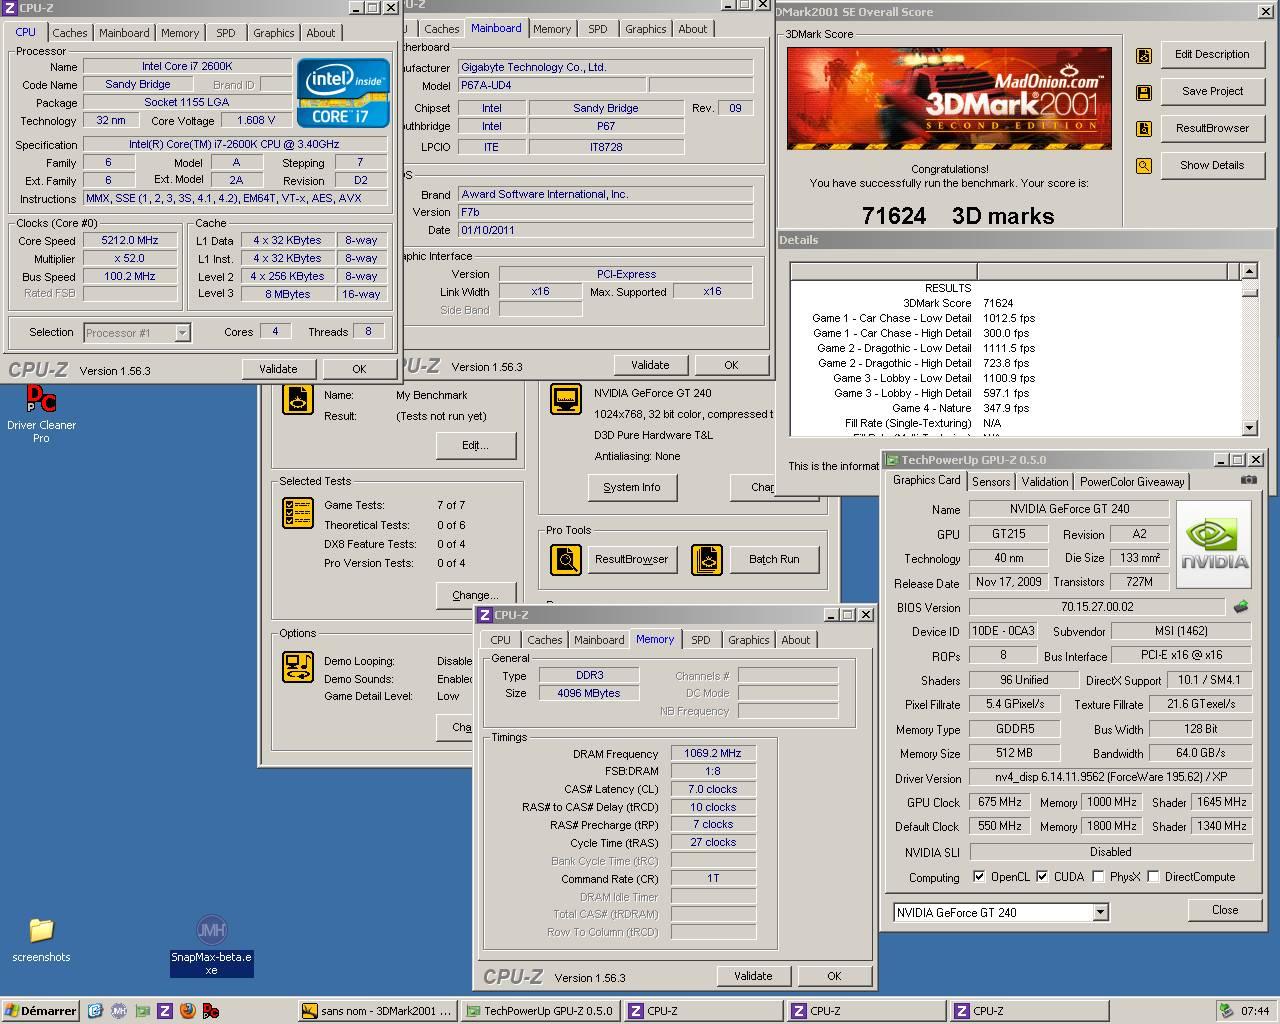
Task: Click Validate in CPU-Z Memory window
Action: [x=753, y=976]
